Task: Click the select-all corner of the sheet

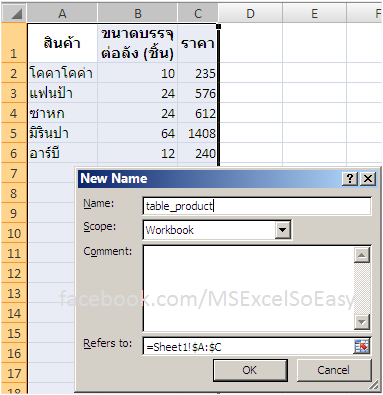Action: pyautogui.click(x=14, y=13)
